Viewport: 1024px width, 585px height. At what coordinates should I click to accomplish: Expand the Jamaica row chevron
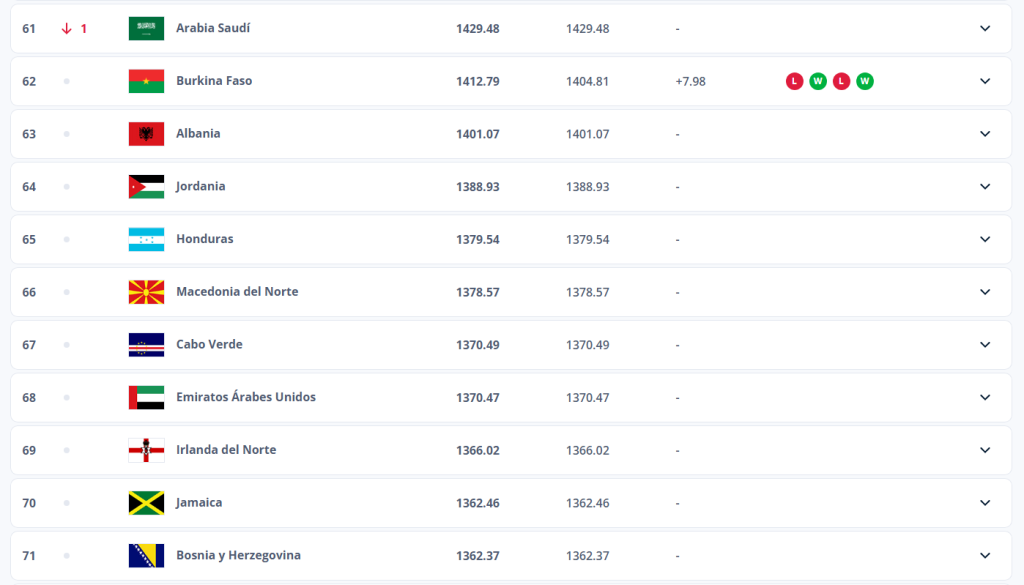(985, 503)
